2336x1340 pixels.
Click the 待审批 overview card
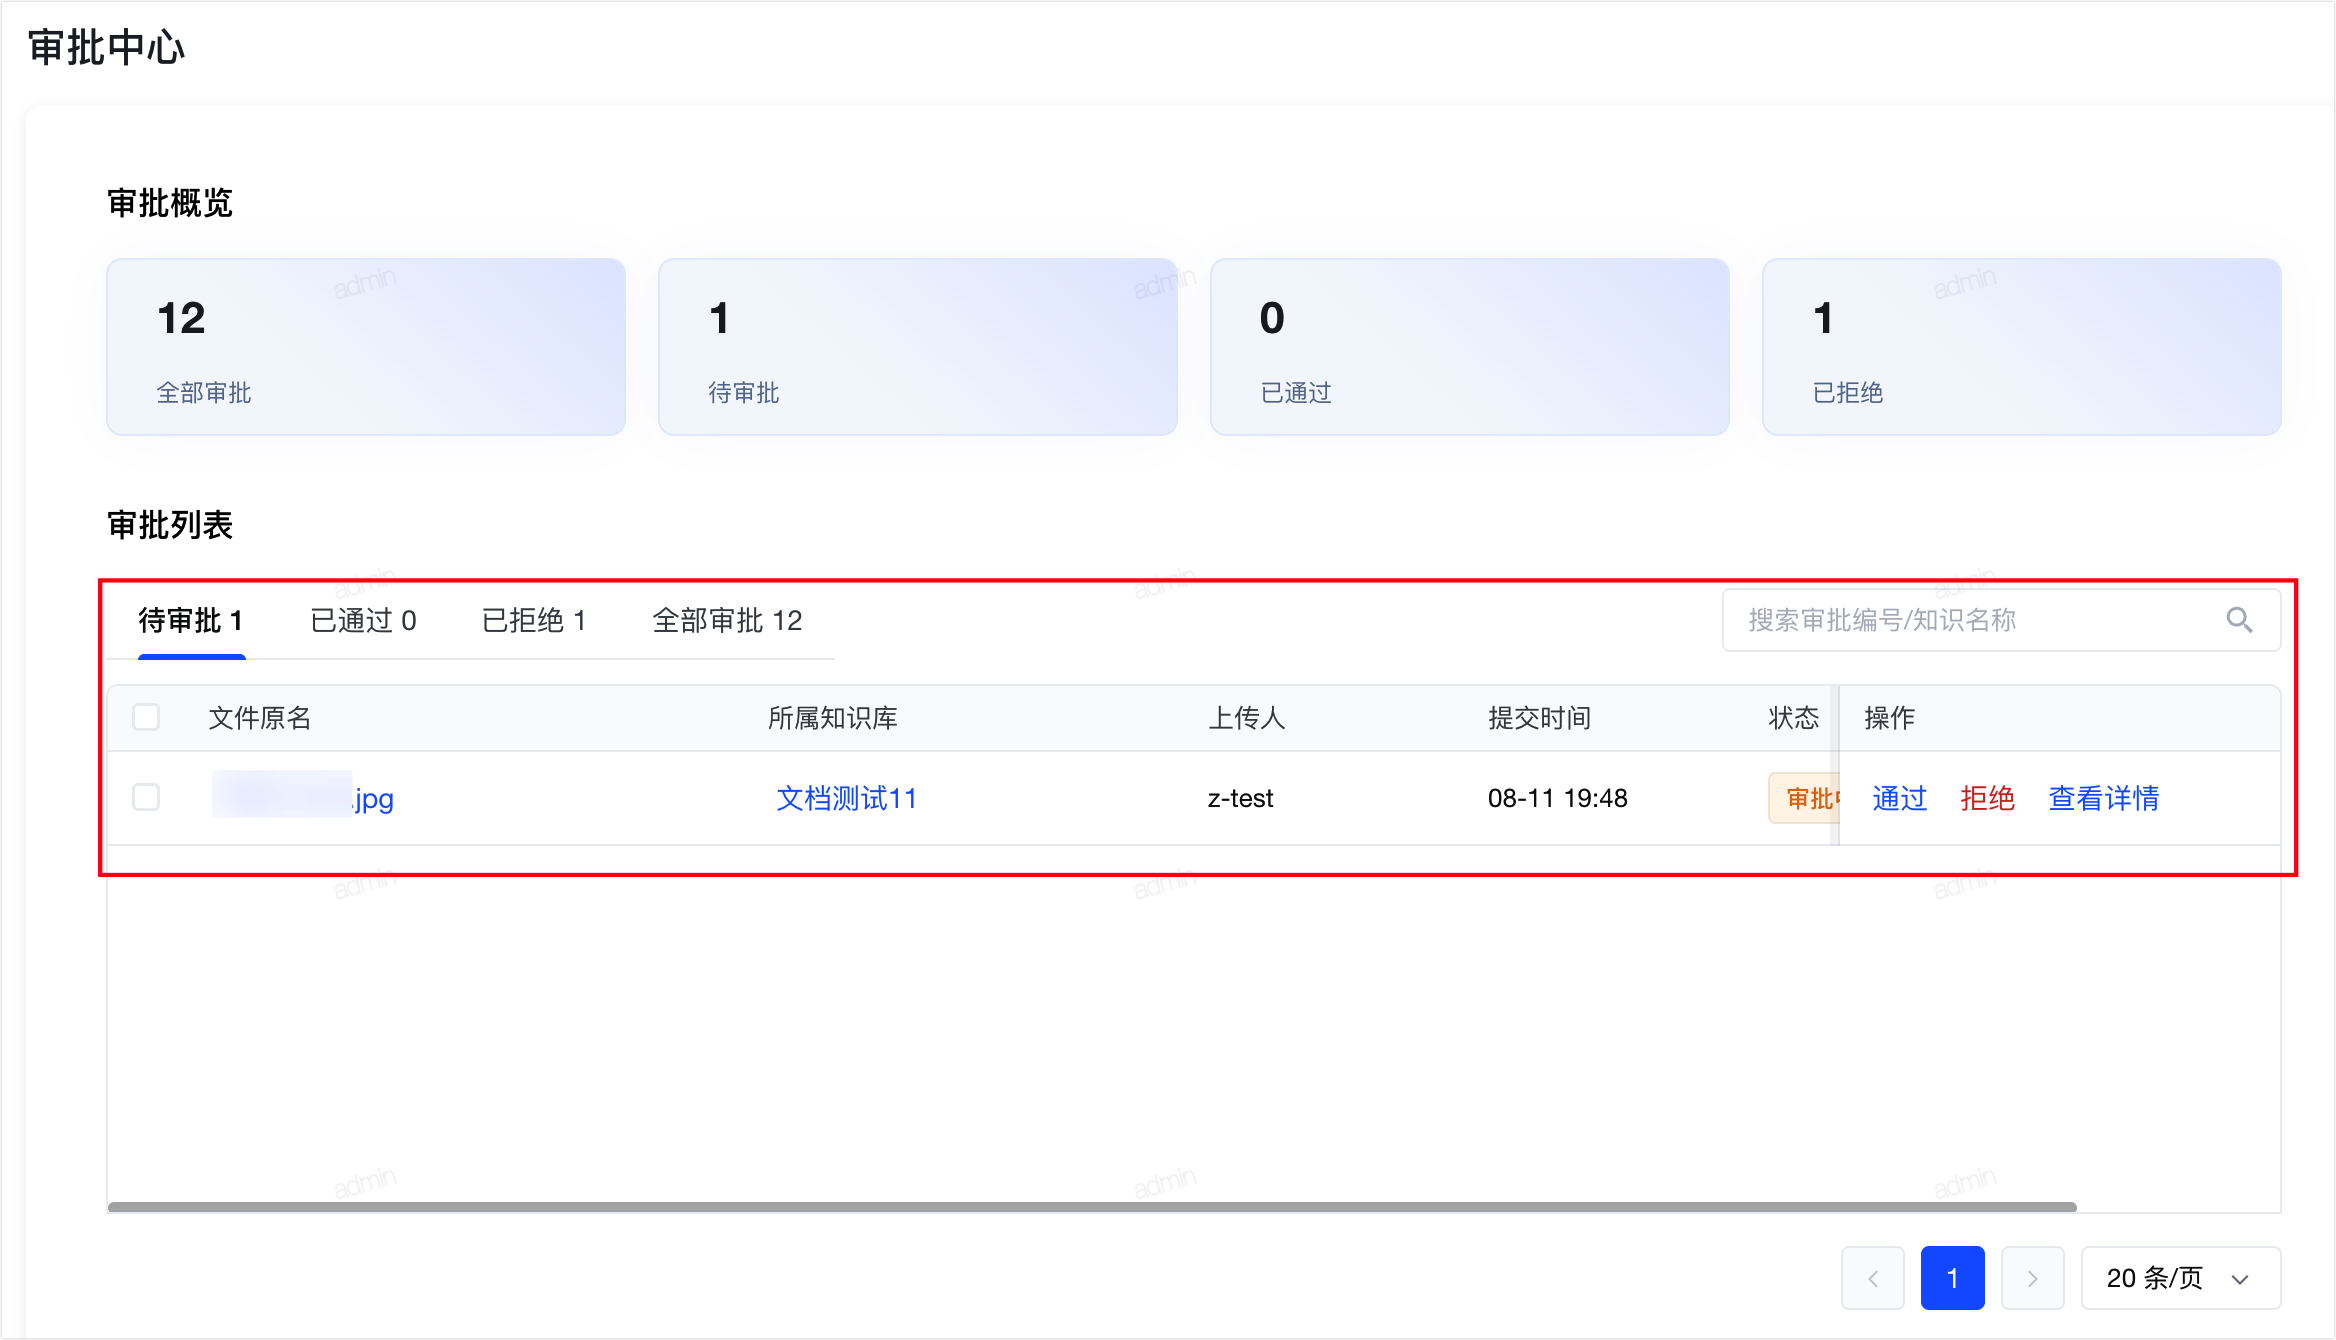coord(918,347)
